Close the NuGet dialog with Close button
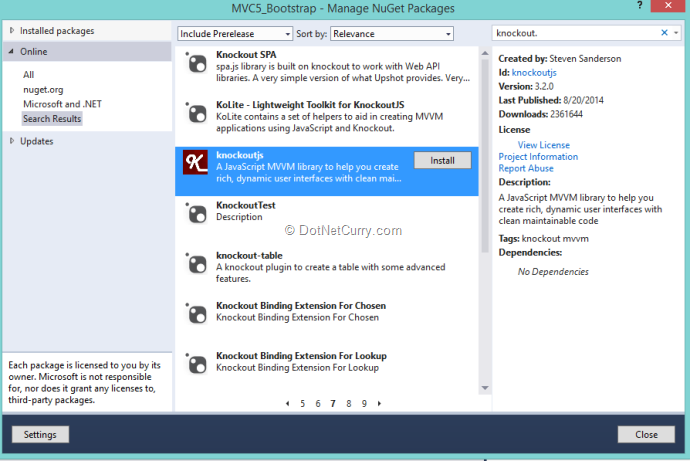690x461 pixels. tap(646, 435)
